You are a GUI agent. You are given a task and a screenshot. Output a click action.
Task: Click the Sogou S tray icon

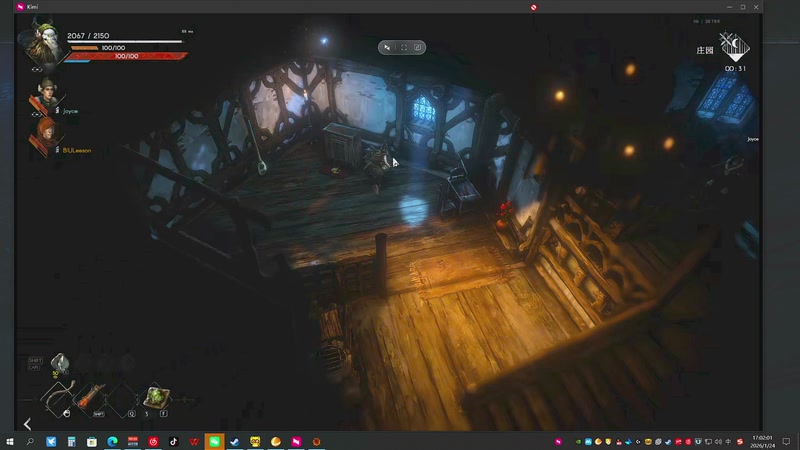tap(740, 442)
